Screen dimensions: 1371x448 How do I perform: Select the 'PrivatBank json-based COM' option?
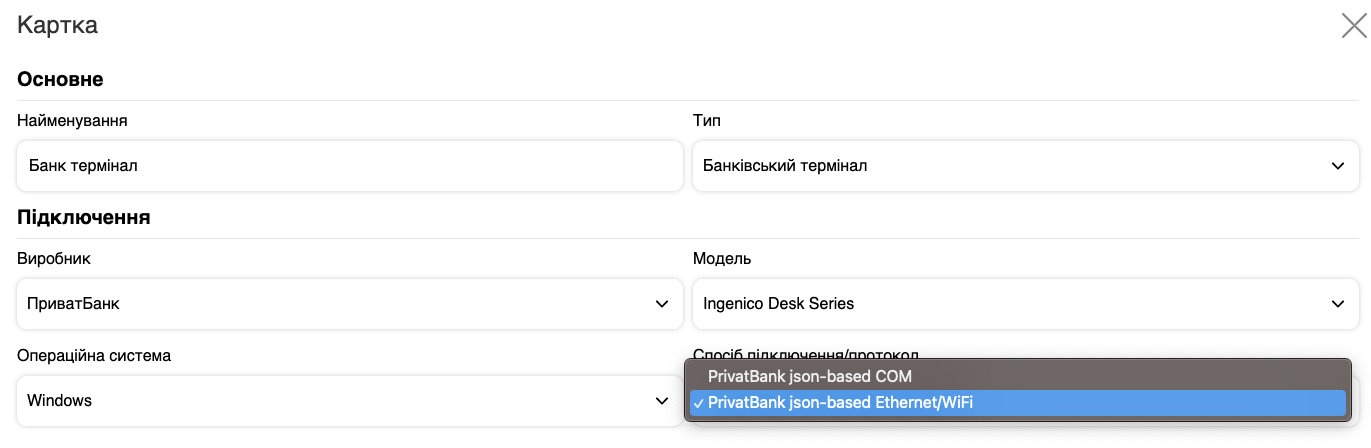(x=809, y=377)
